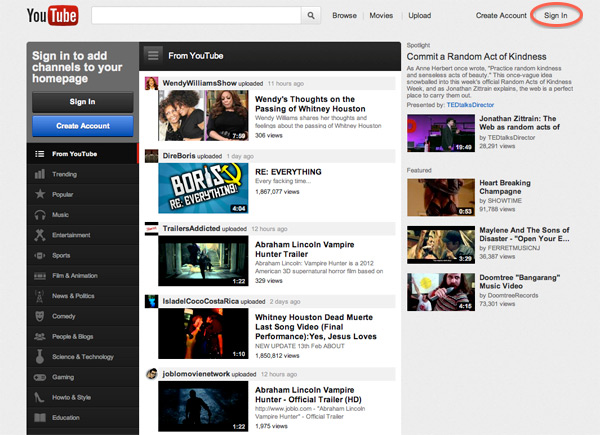Click the Gaming controller icon
The image size is (600, 435).
[x=40, y=377]
